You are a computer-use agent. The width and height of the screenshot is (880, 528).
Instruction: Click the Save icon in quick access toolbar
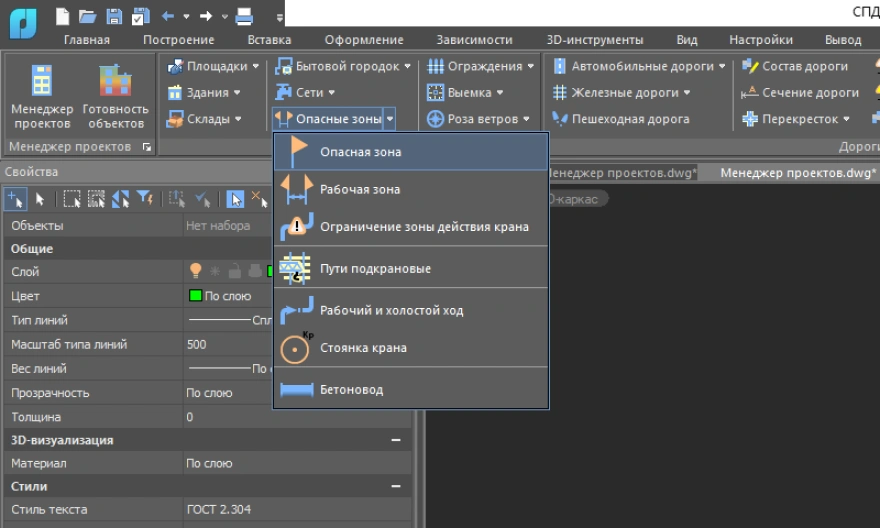coord(114,15)
